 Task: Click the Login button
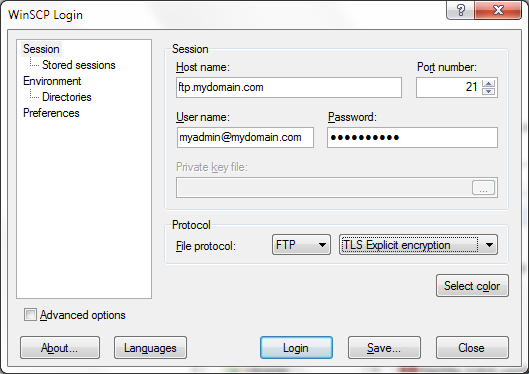coord(296,347)
